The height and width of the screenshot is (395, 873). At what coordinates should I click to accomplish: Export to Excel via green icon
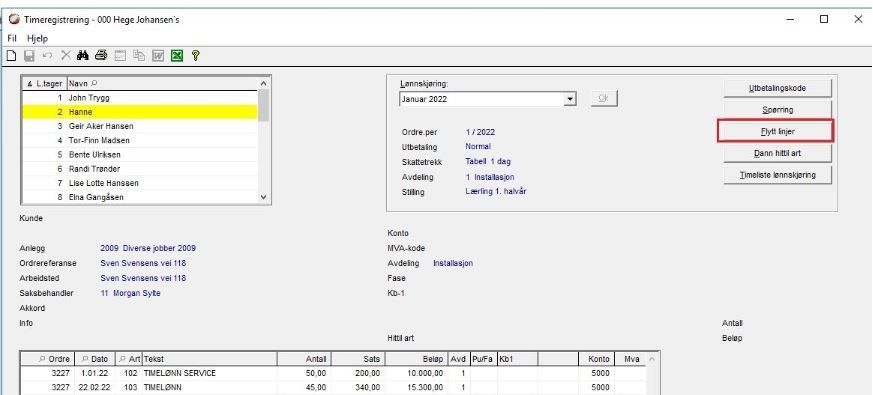point(177,55)
